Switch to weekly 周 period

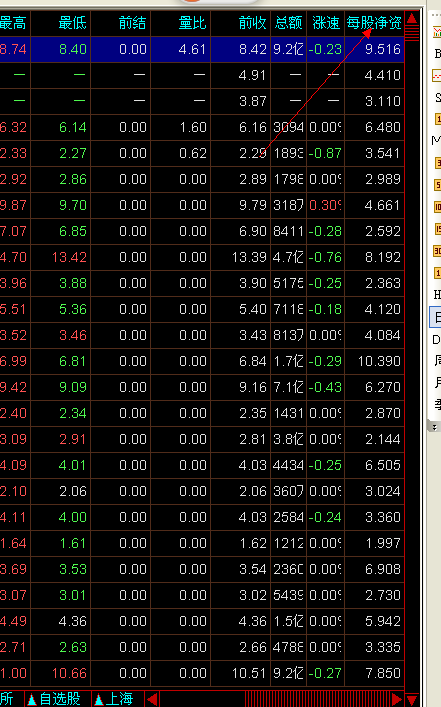click(437, 360)
